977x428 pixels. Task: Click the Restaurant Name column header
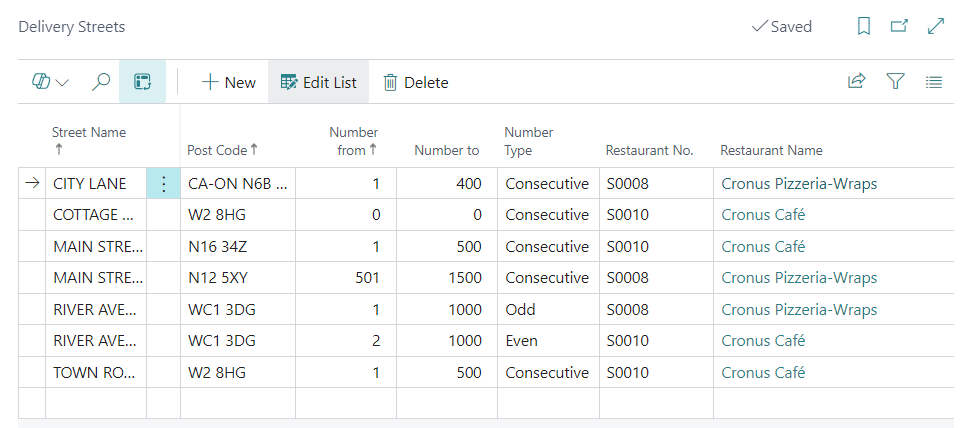[x=771, y=150]
